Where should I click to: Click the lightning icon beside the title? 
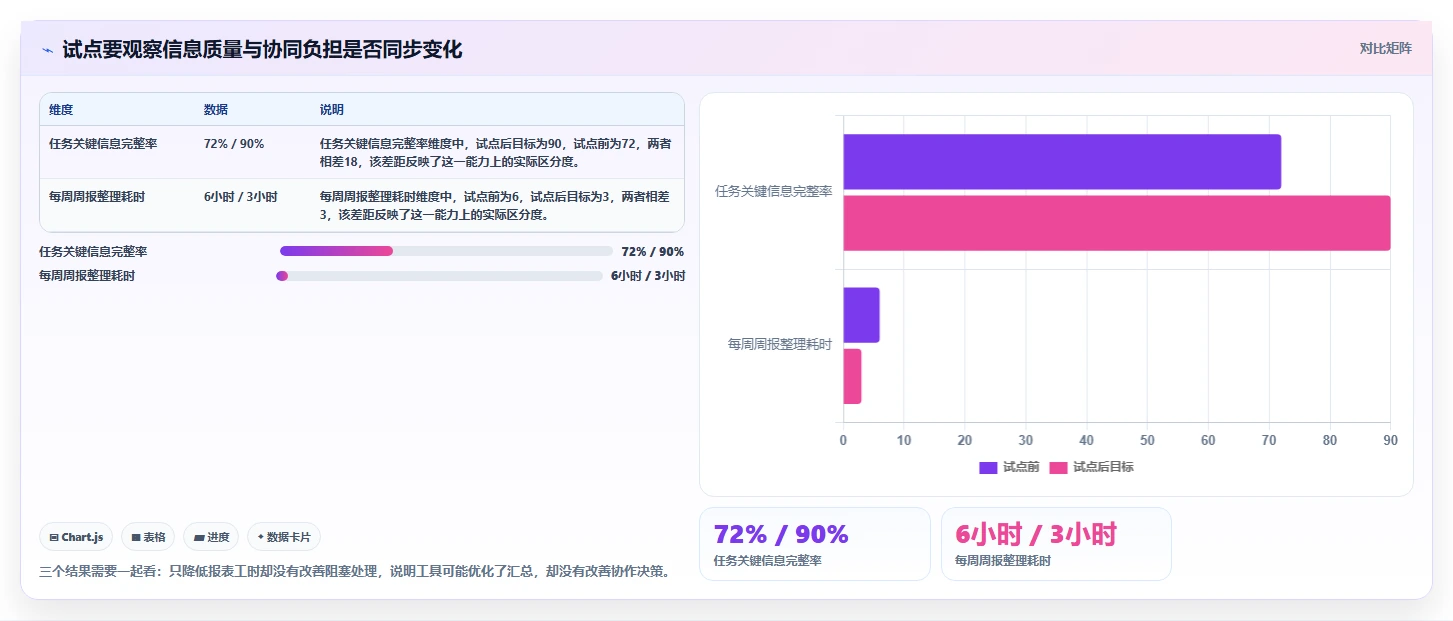pyautogui.click(x=47, y=50)
